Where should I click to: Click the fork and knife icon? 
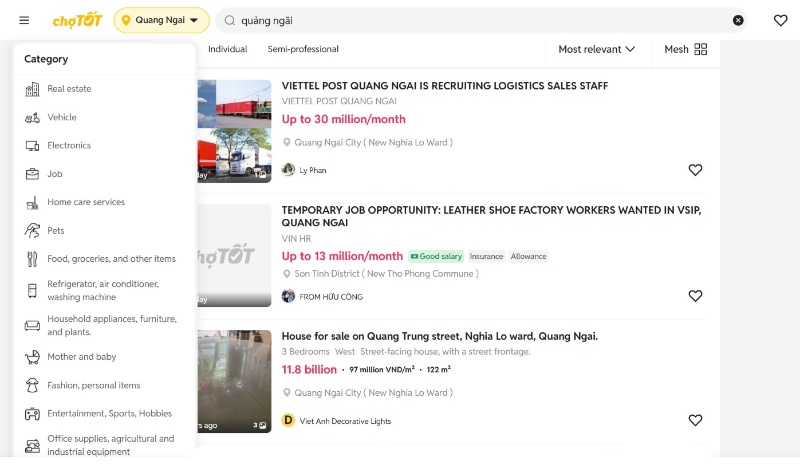point(32,259)
